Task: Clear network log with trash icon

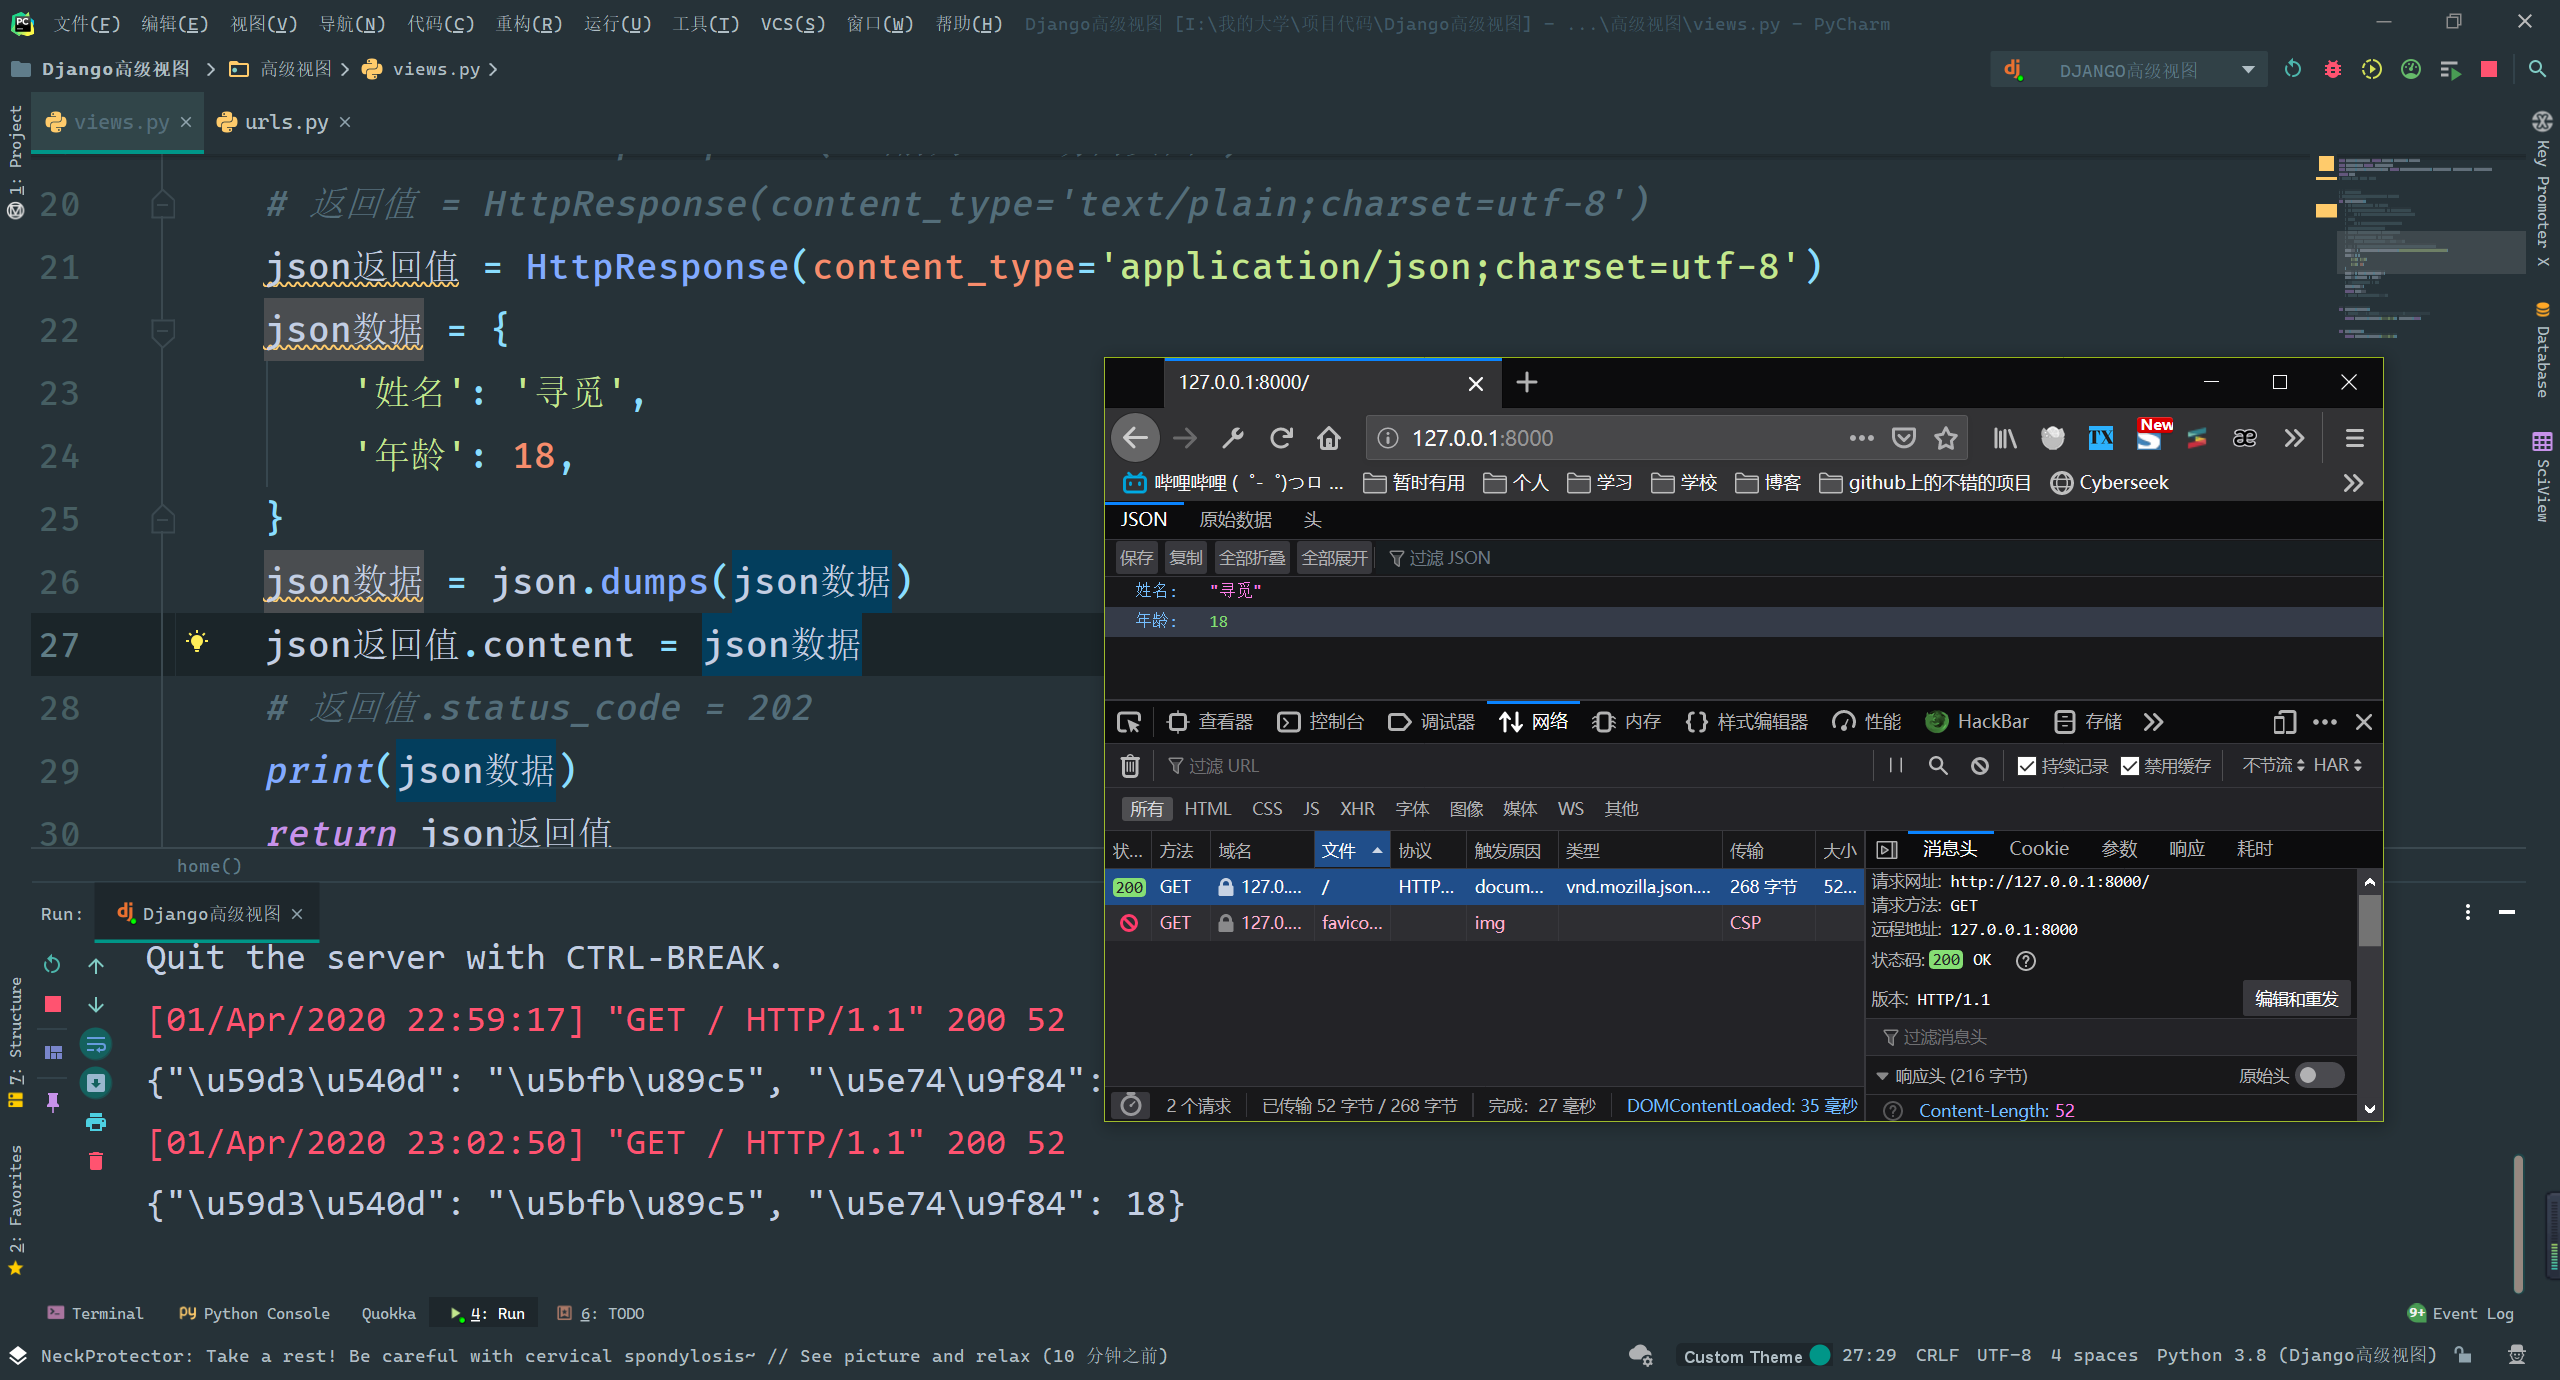Action: point(1130,766)
